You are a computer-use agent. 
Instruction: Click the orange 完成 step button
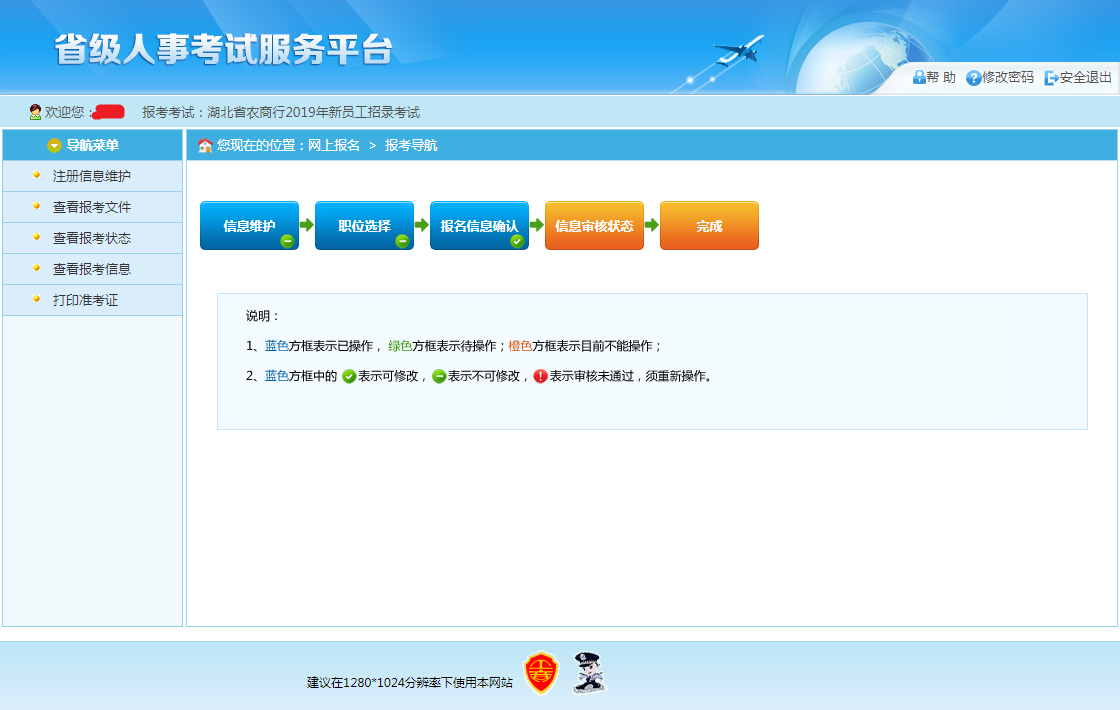tap(709, 226)
